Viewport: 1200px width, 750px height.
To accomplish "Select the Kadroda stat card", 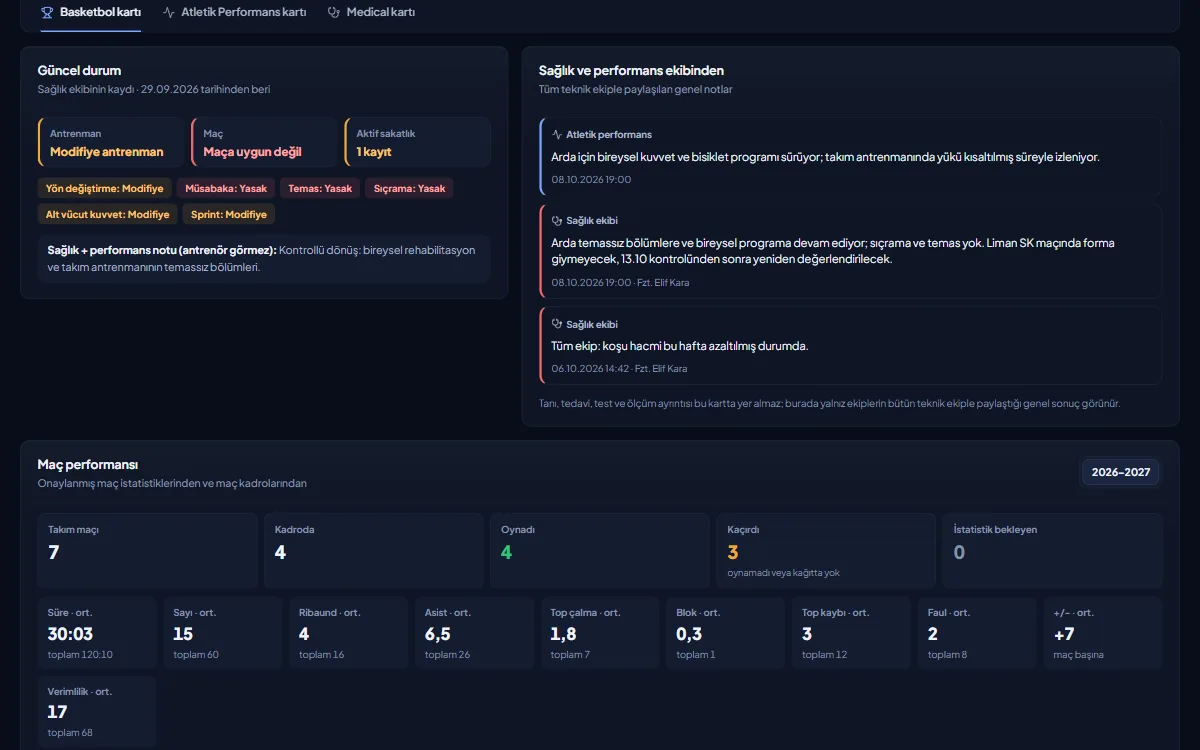I will (x=374, y=551).
